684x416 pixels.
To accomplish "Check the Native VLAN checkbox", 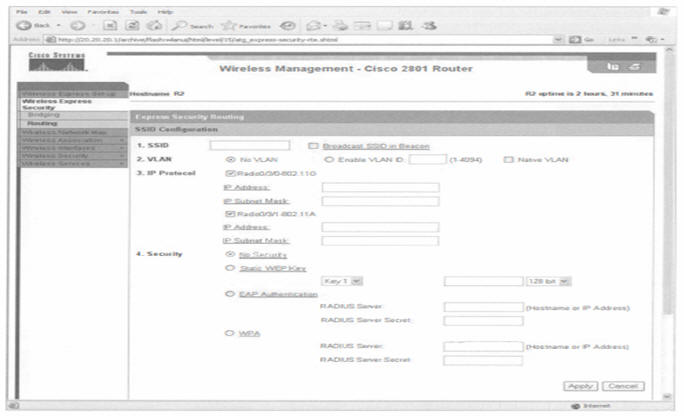I will click(x=508, y=160).
